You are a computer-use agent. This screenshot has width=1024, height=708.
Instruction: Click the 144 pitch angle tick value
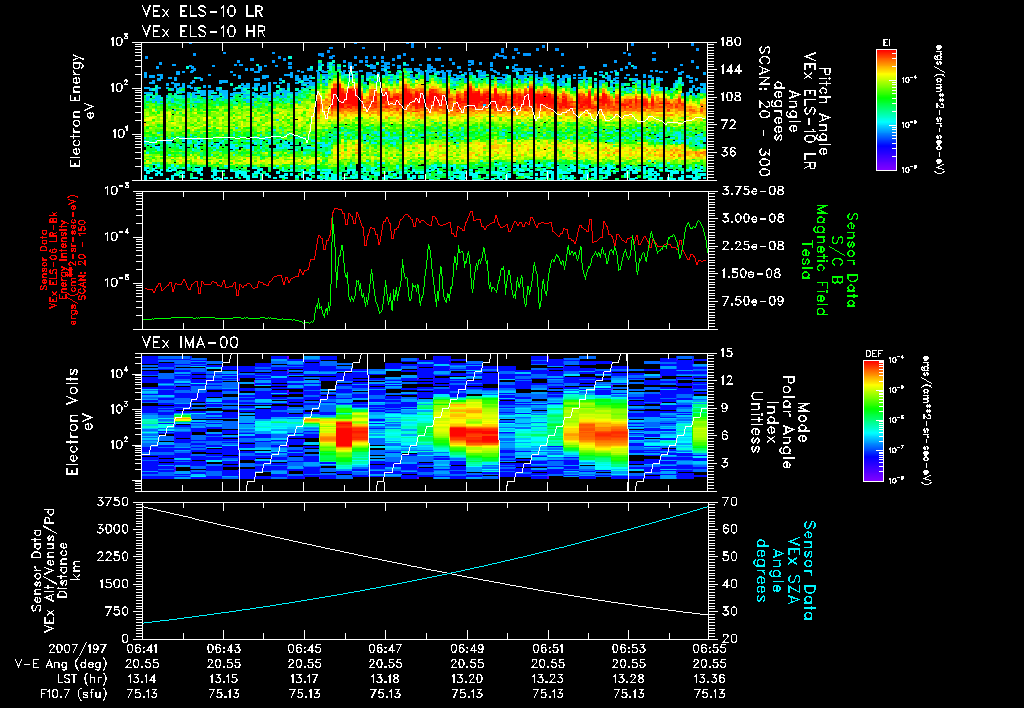pyautogui.click(x=730, y=69)
